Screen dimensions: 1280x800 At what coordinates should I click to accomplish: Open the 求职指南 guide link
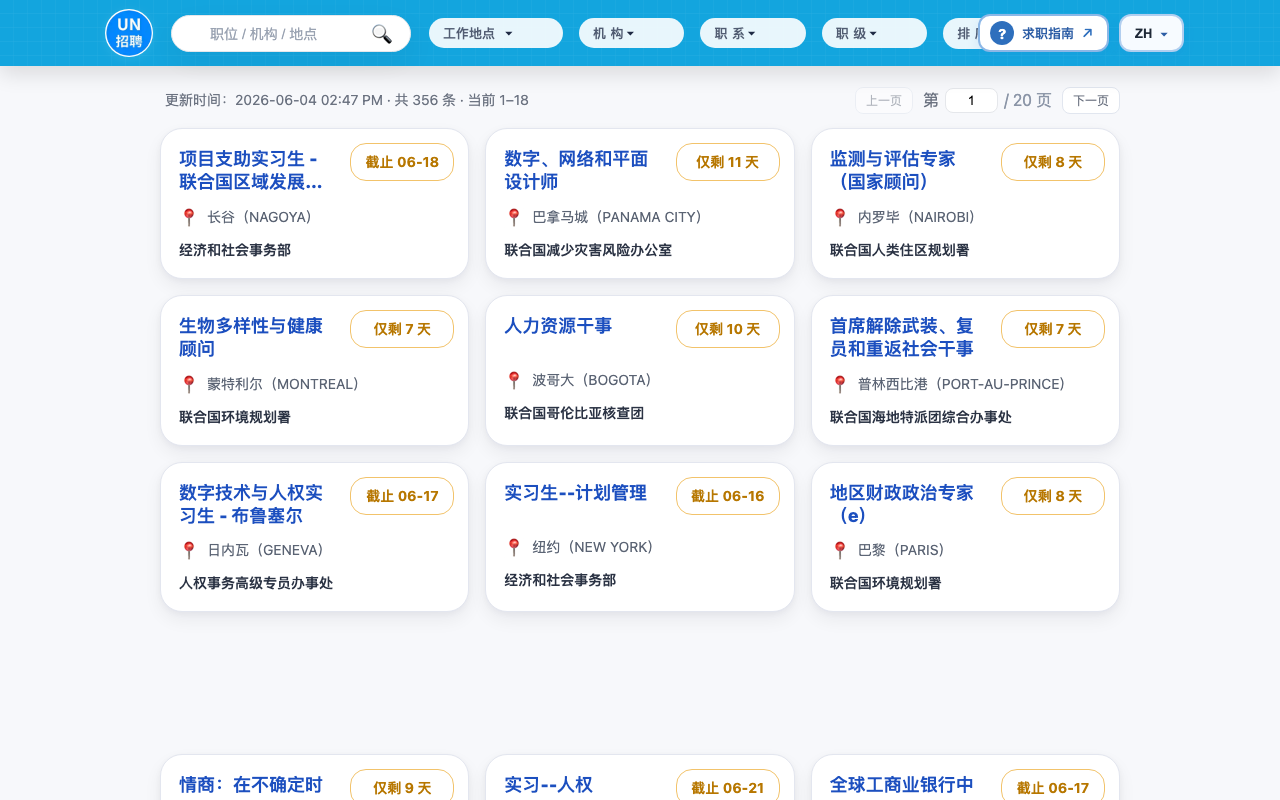pyautogui.click(x=1043, y=33)
